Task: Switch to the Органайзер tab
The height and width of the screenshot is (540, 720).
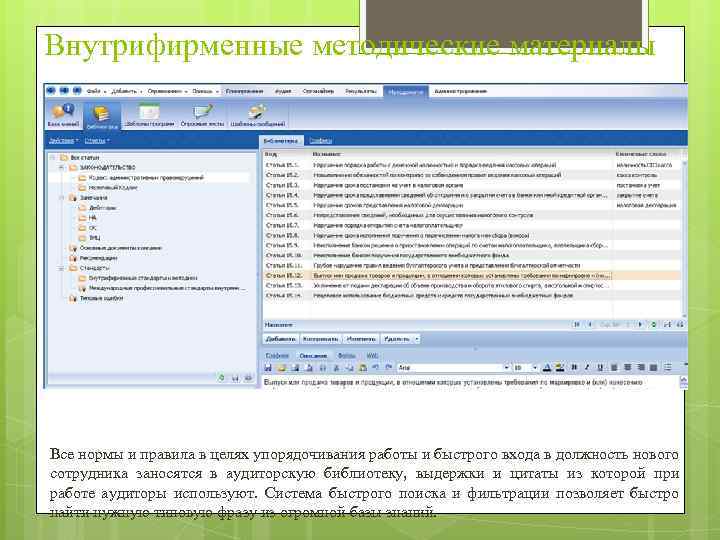Action: pos(318,91)
